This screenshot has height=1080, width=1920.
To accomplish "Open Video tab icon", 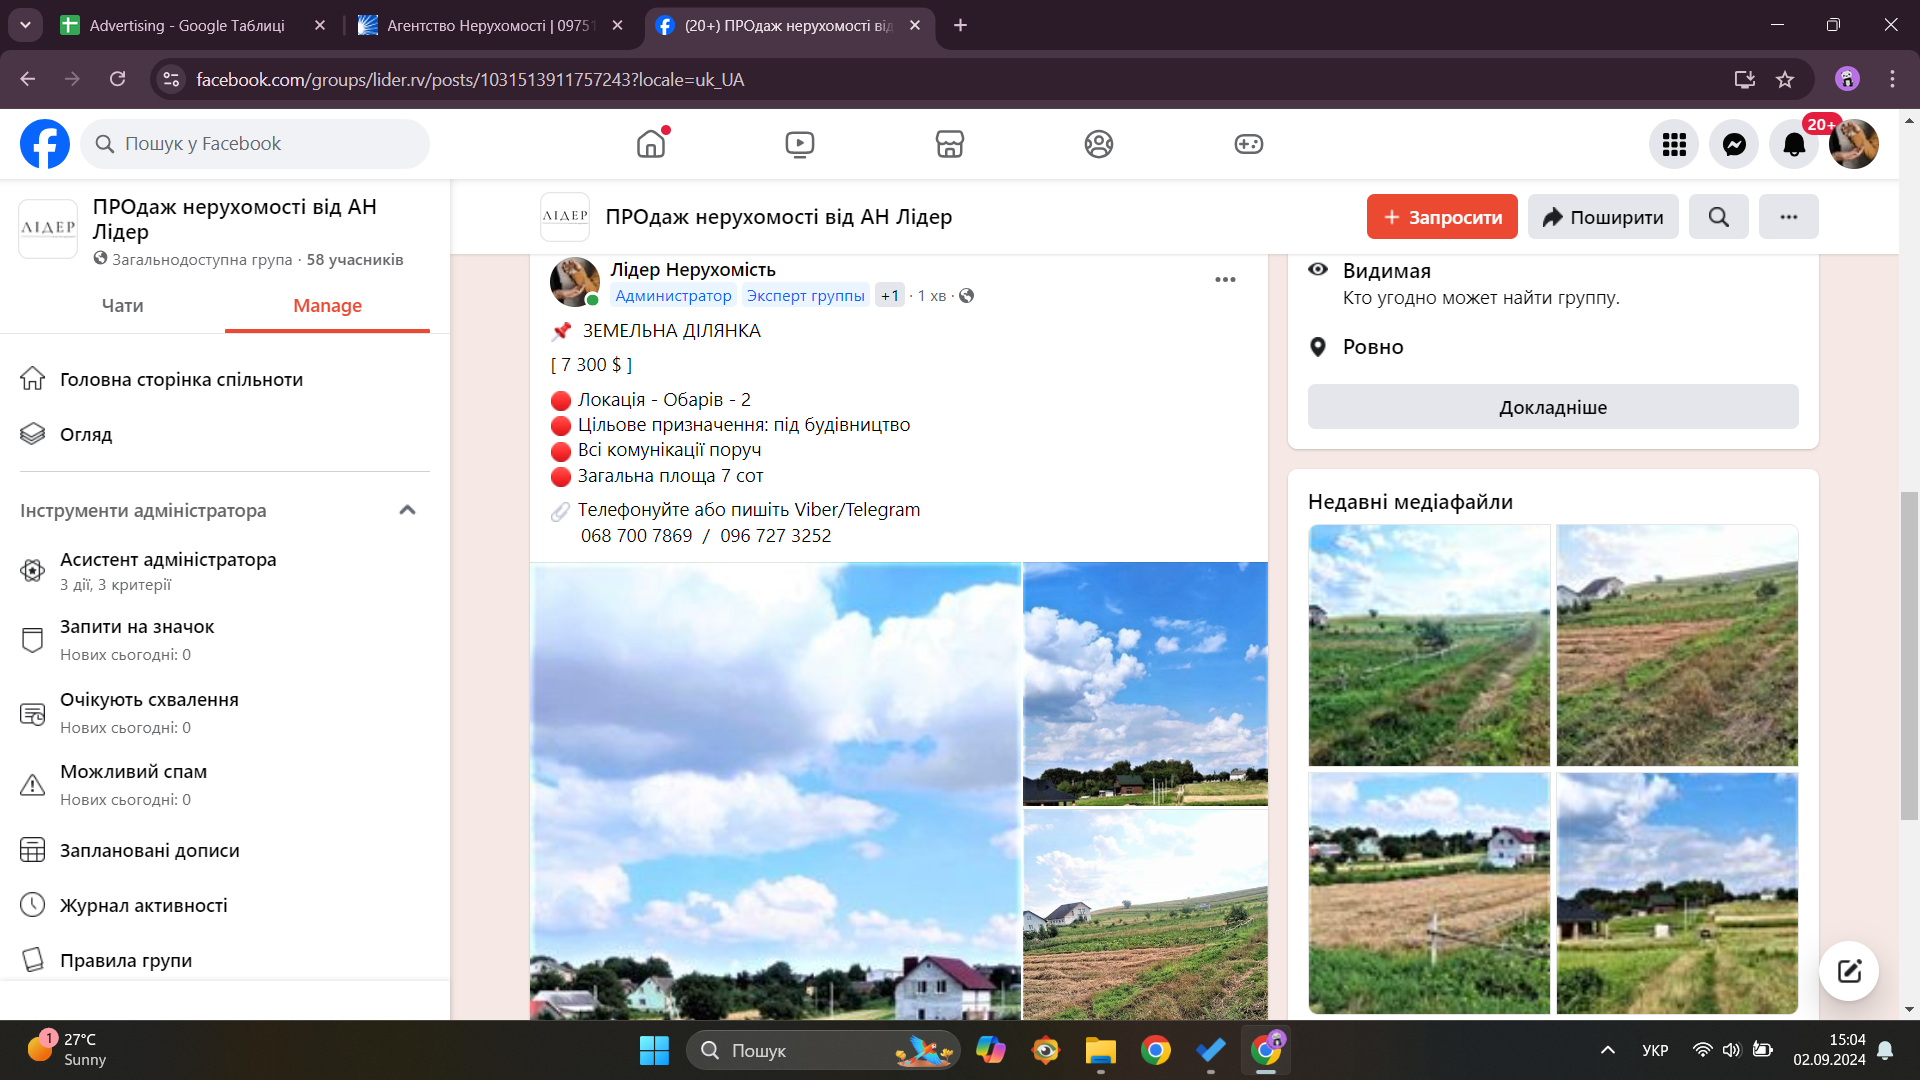I will (799, 144).
